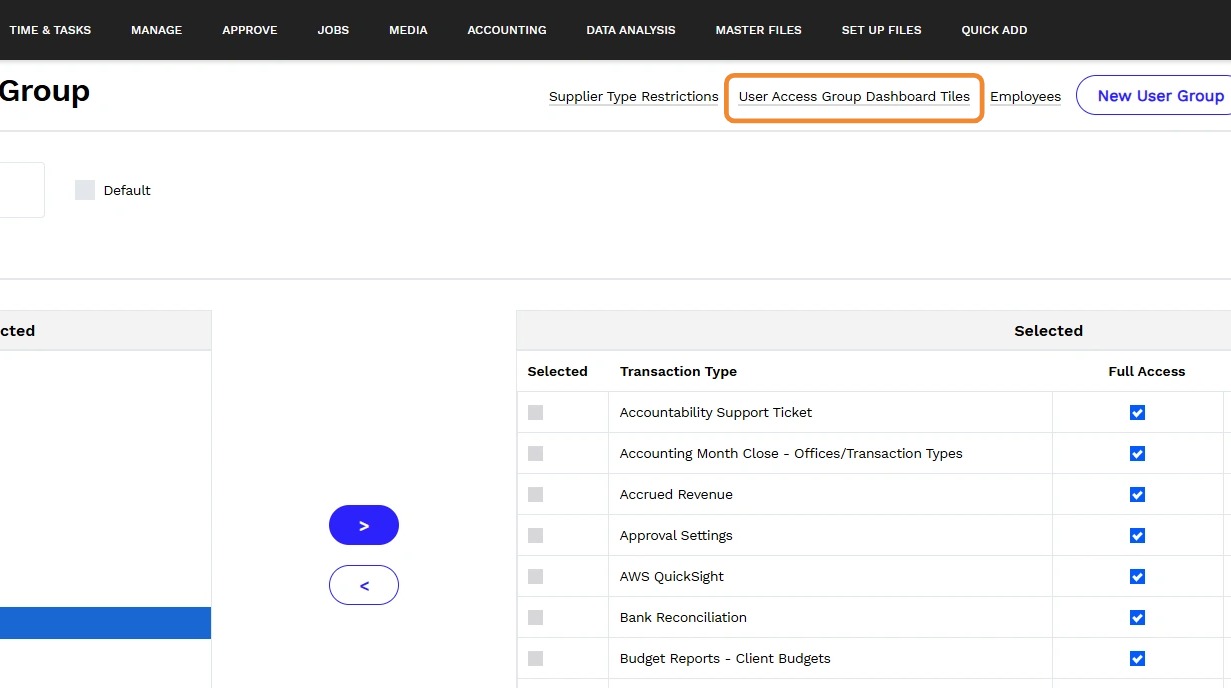
Task: Select the highlighted blue row in left list
Action: (105, 623)
